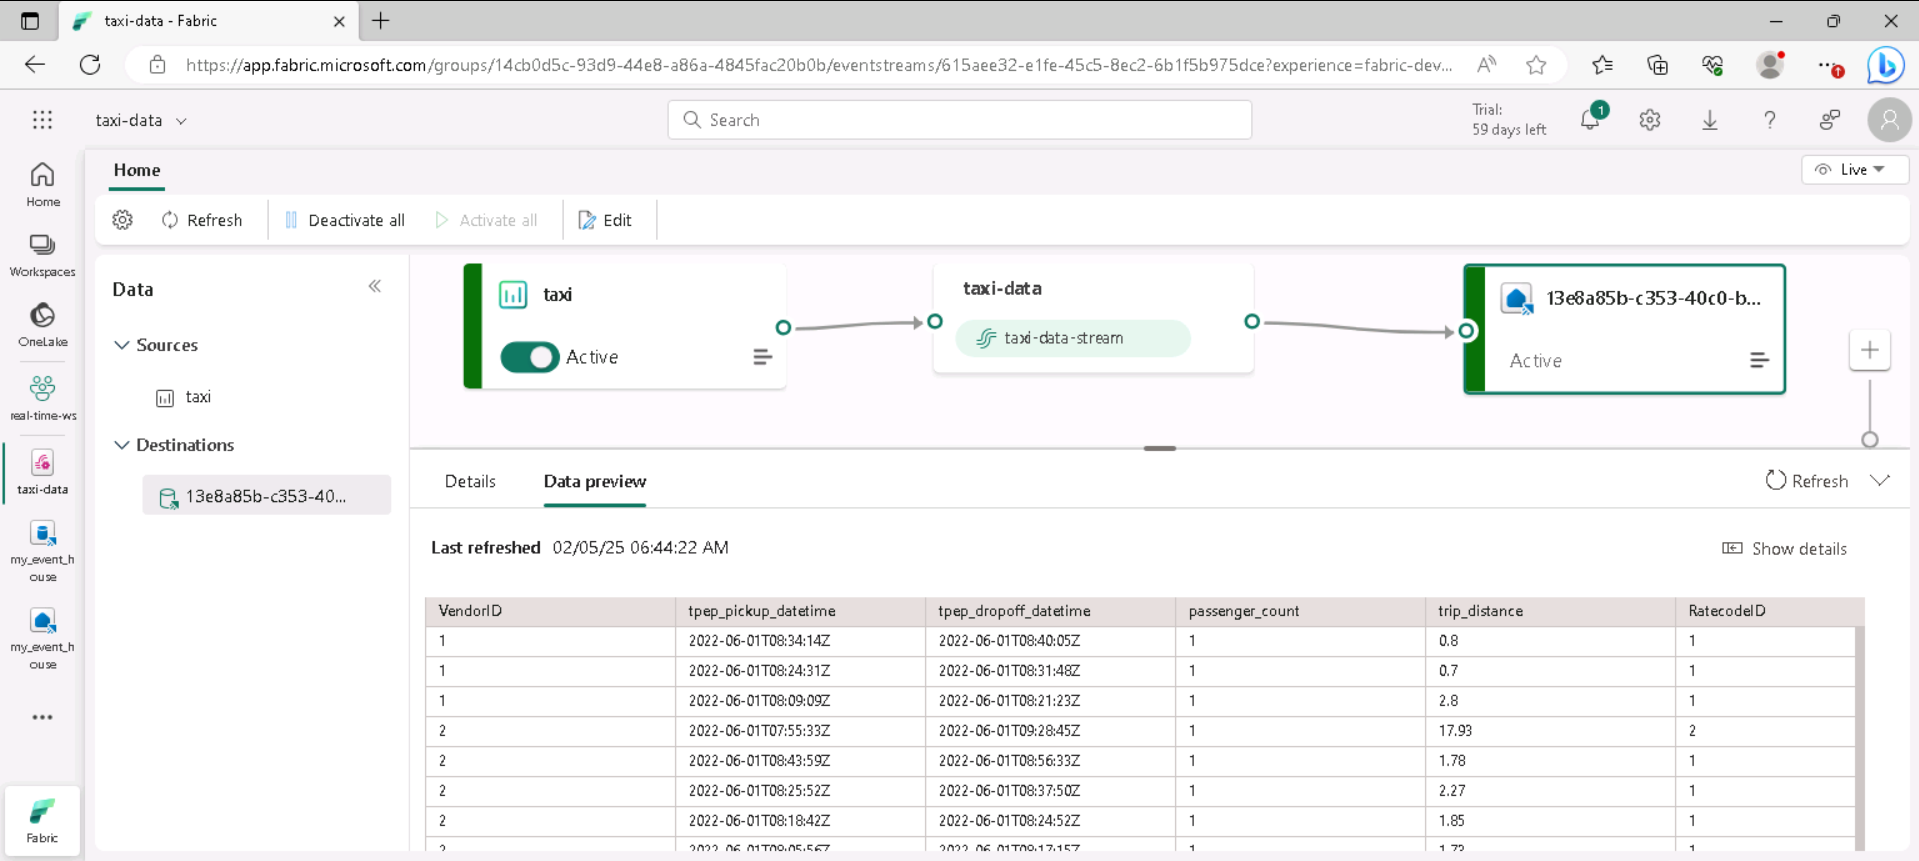Viewport: 1919px width, 861px height.
Task: Open help question mark icon
Action: coord(1770,120)
